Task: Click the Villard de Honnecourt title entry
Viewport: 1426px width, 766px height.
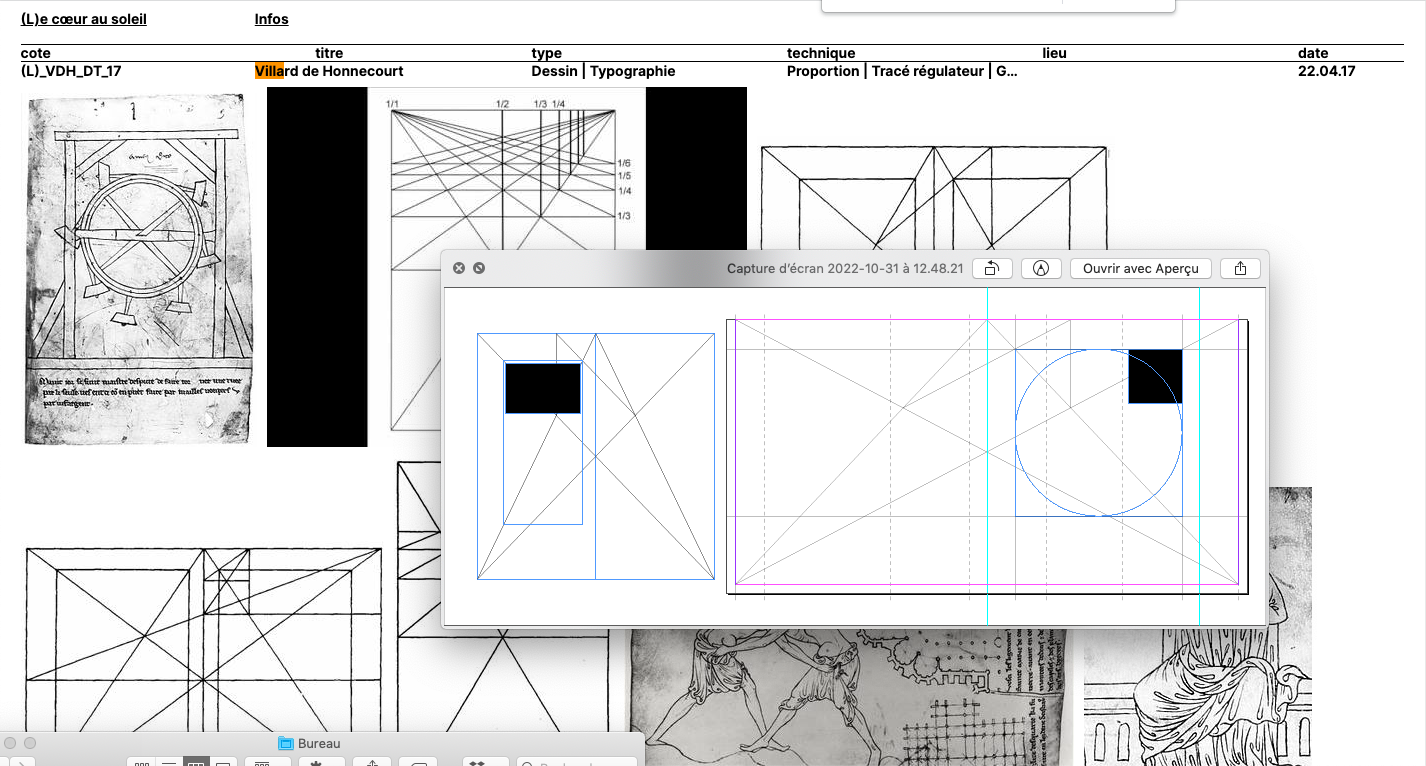Action: (329, 71)
